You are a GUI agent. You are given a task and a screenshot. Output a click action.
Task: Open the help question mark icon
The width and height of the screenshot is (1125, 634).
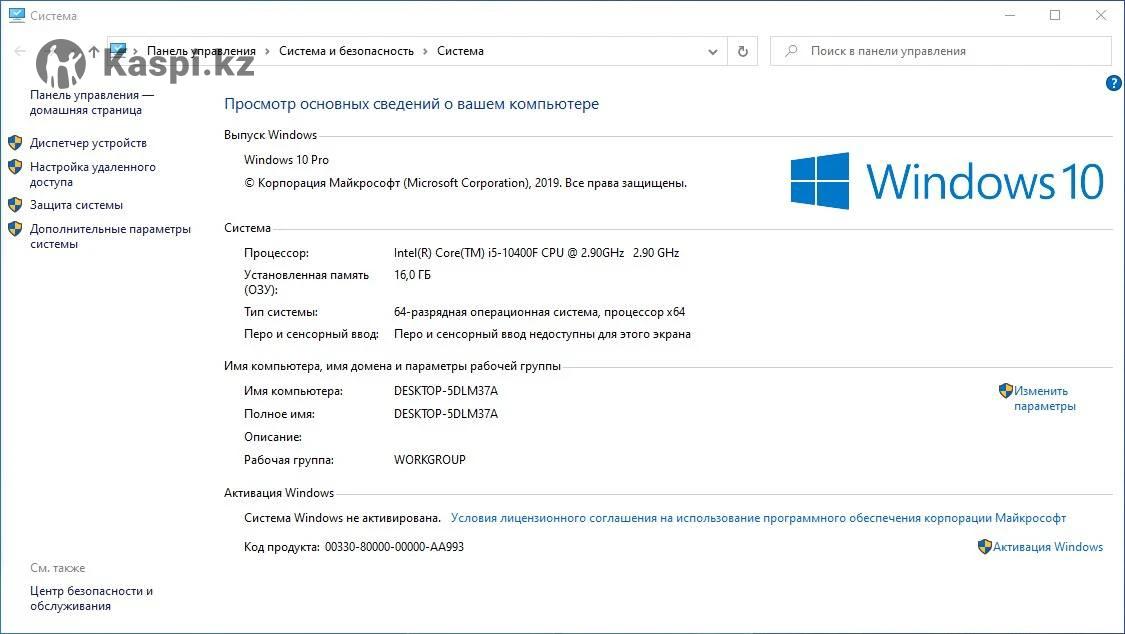pyautogui.click(x=1114, y=83)
